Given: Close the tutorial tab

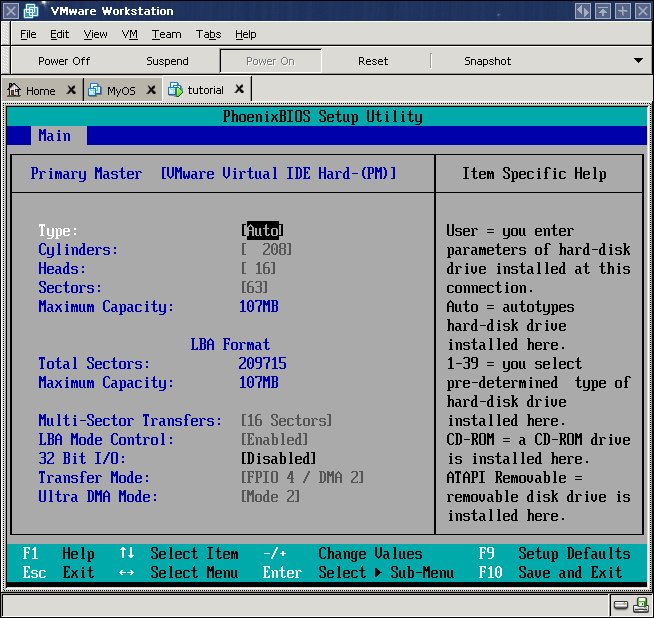Looking at the screenshot, I should coord(239,89).
